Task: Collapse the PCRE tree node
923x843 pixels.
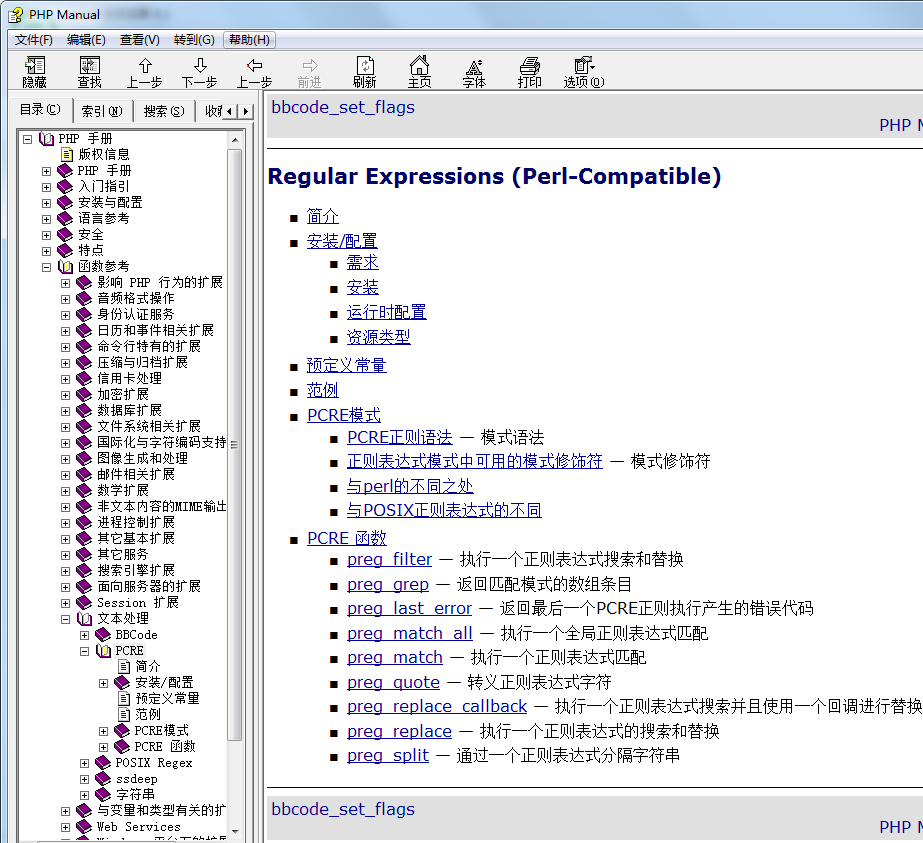Action: coord(84,651)
